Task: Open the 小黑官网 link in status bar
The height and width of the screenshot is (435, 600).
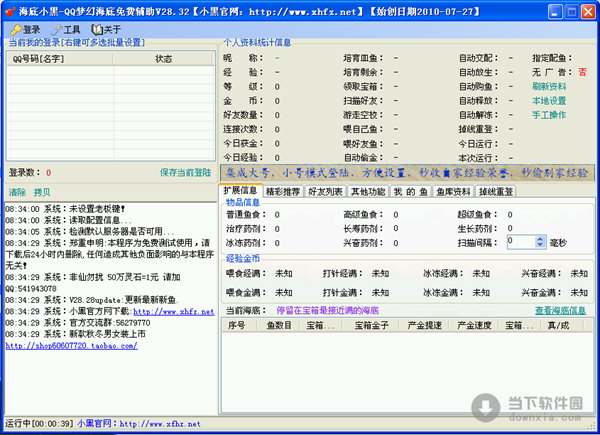Action: coord(139,424)
